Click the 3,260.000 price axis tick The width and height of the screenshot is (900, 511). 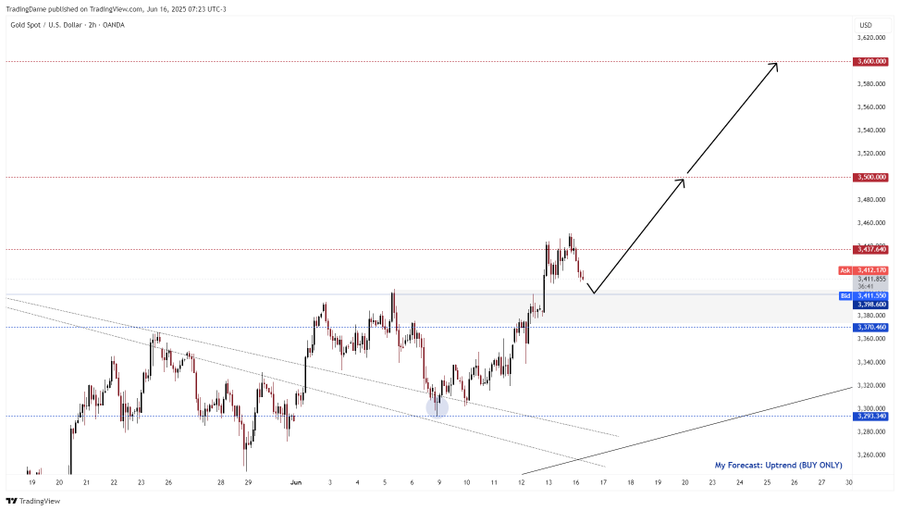pos(871,455)
